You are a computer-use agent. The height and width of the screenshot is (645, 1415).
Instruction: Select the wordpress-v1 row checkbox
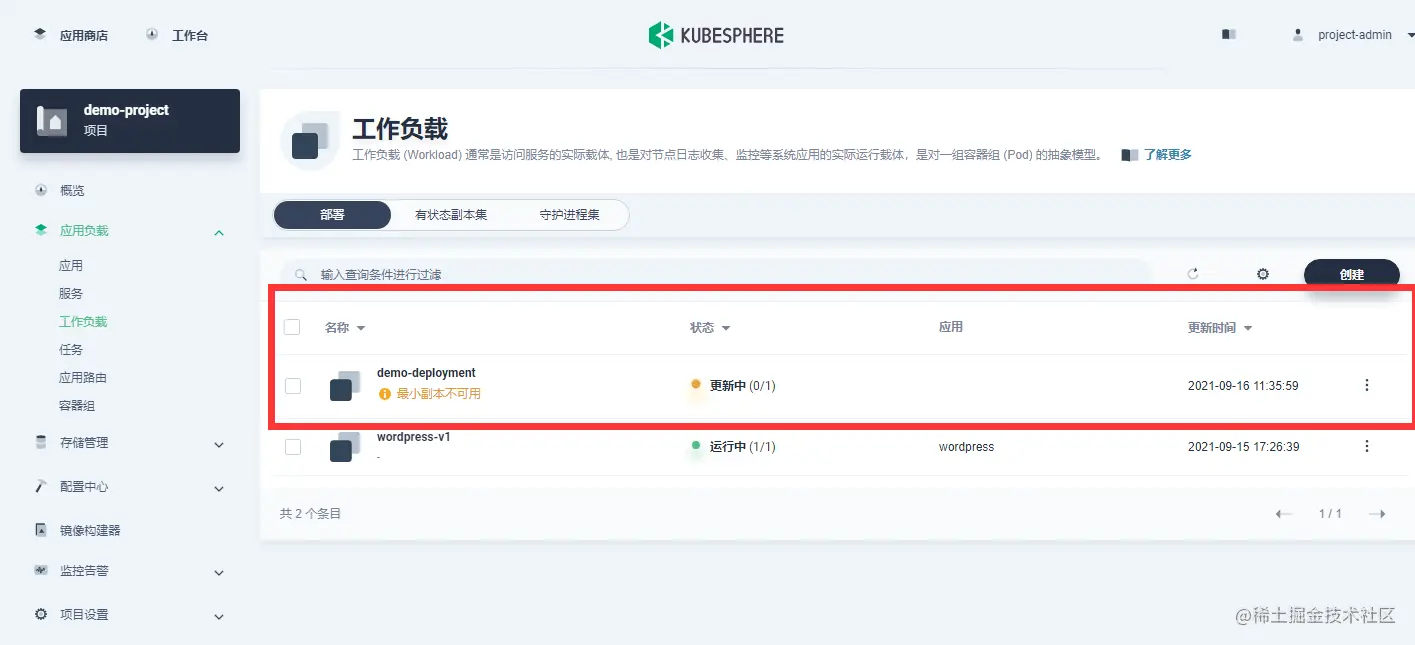point(293,447)
